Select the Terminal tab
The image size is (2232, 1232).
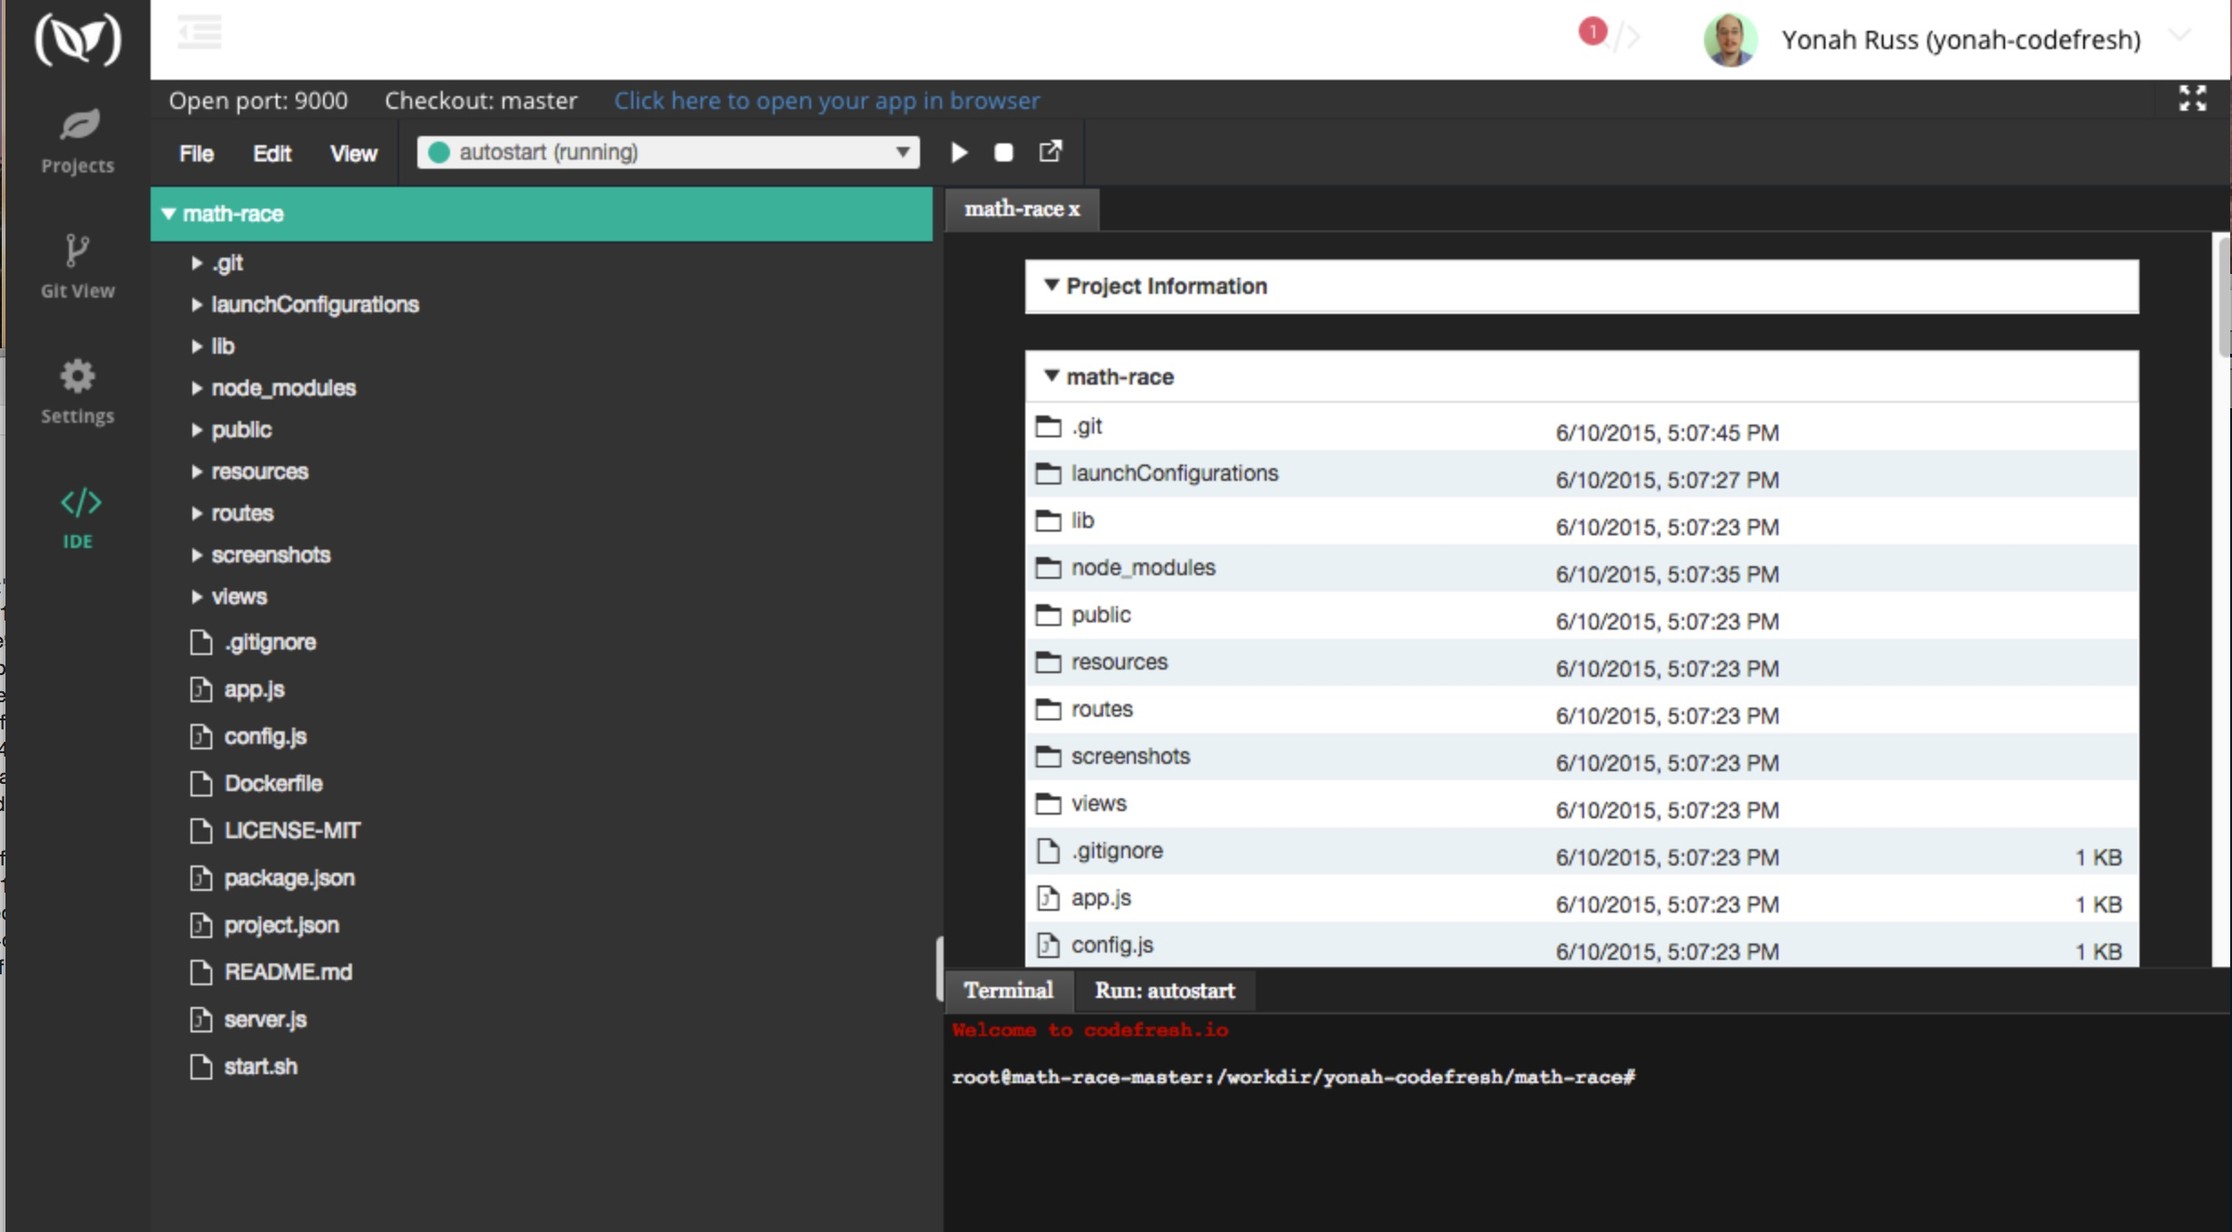(x=1008, y=990)
